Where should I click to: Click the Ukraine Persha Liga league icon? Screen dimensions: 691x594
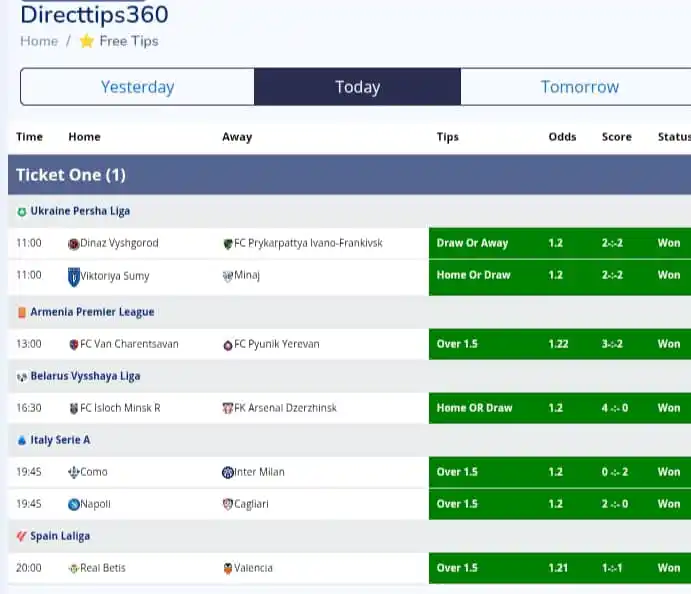[x=22, y=212]
